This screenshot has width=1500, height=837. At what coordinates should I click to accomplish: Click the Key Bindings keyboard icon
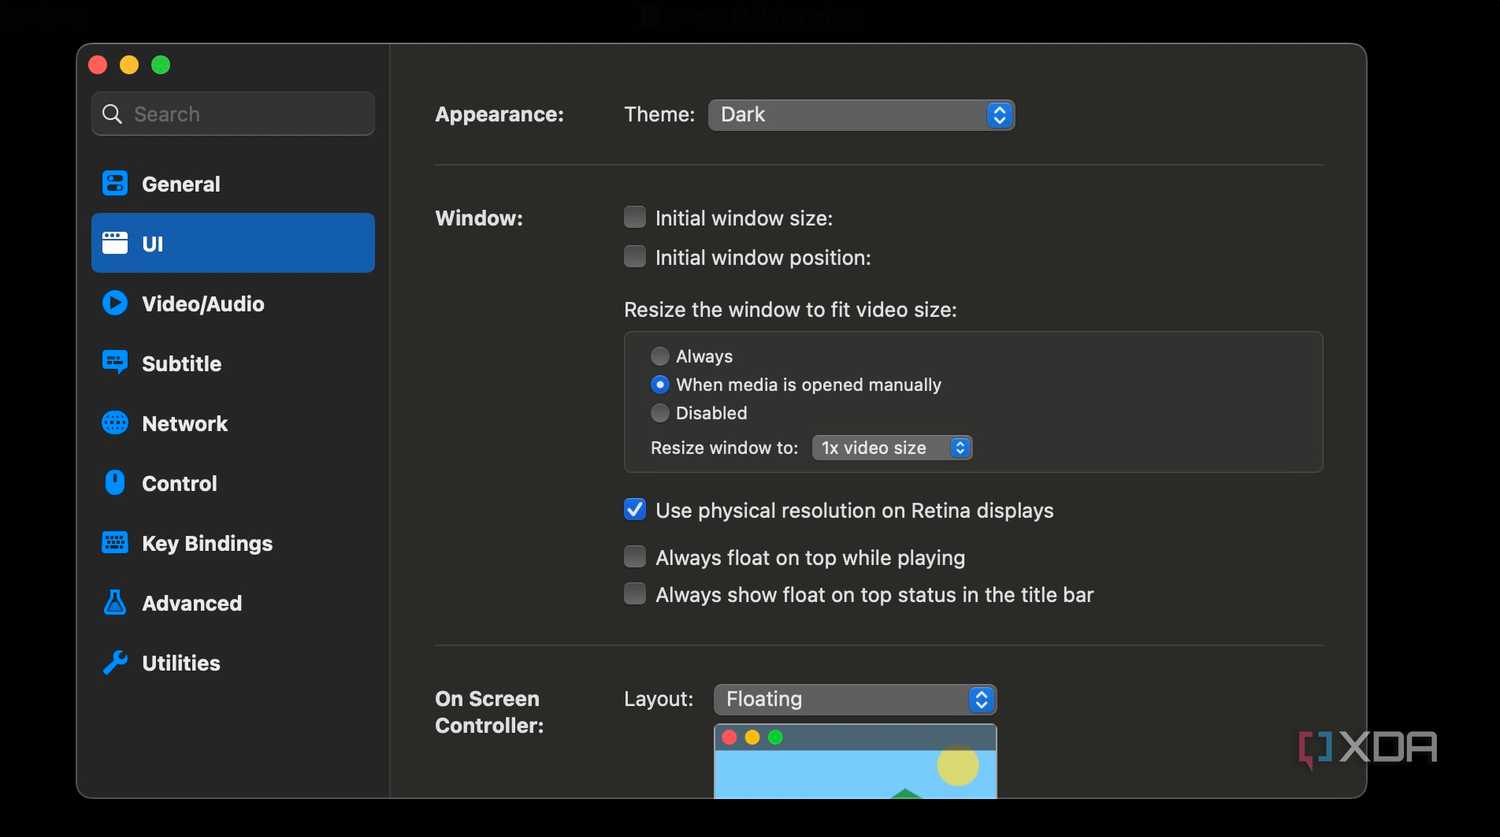click(x=115, y=543)
